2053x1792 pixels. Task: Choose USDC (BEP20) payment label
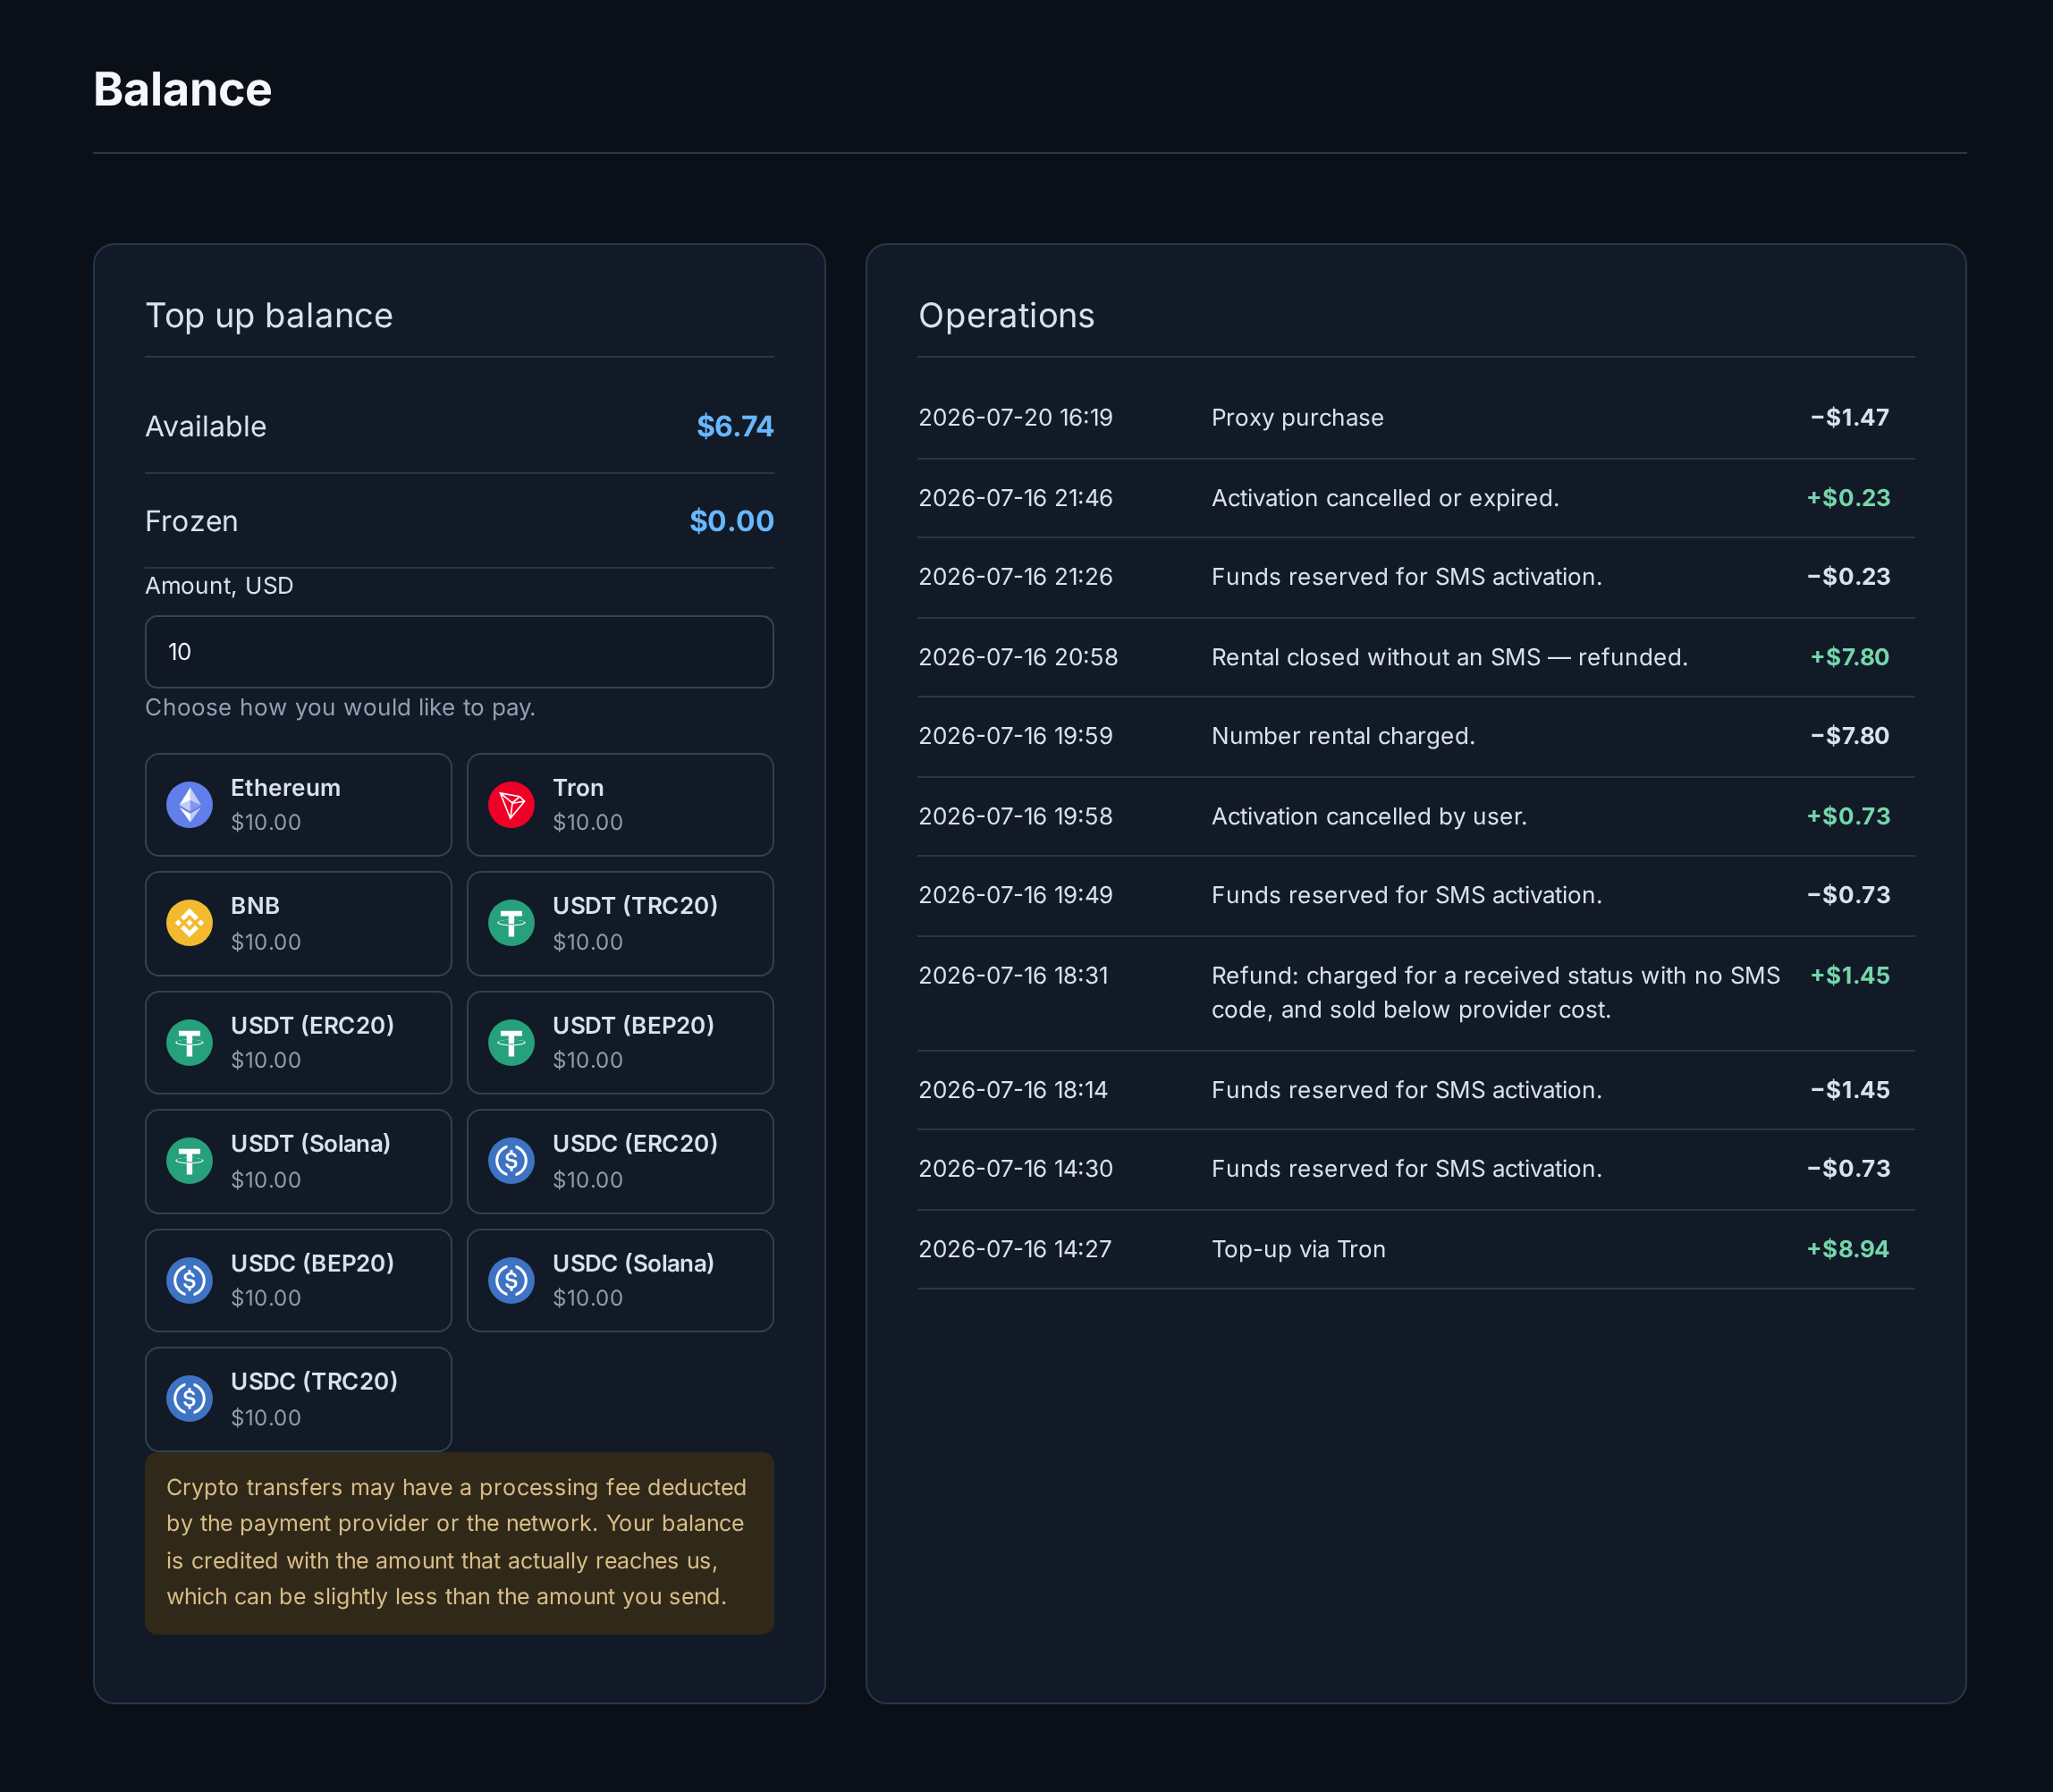312,1264
